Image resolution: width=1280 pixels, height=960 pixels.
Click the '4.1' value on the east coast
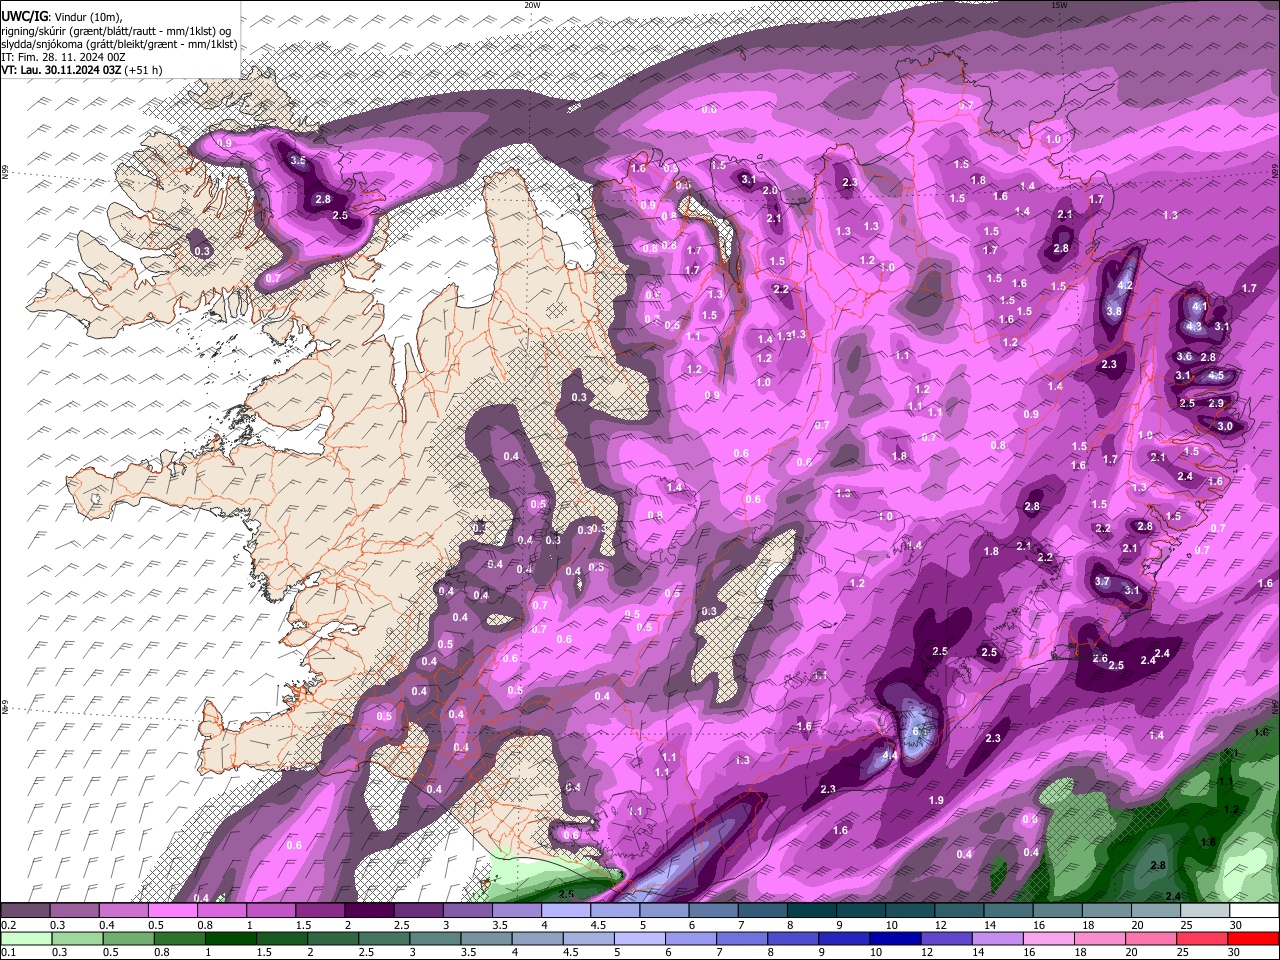tap(1201, 307)
